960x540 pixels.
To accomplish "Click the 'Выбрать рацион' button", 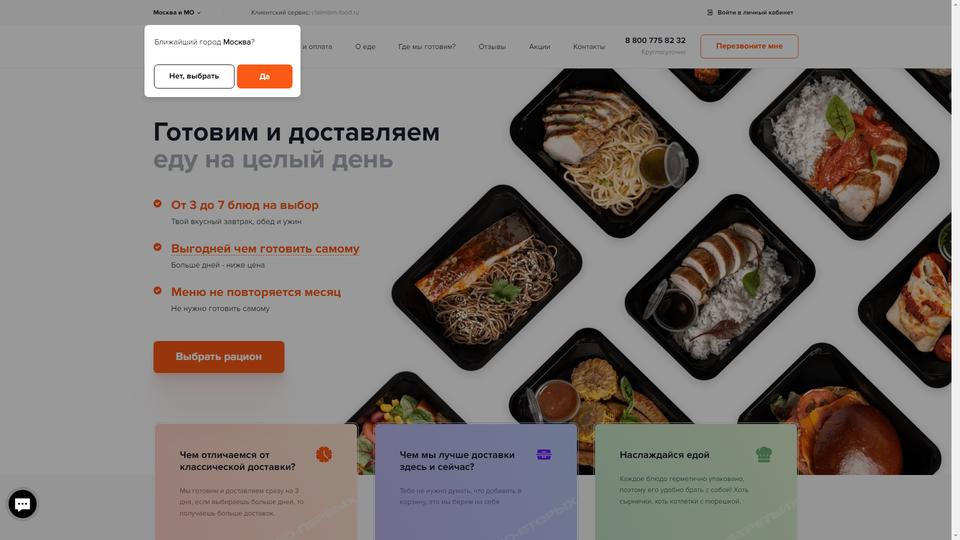I will [x=219, y=357].
